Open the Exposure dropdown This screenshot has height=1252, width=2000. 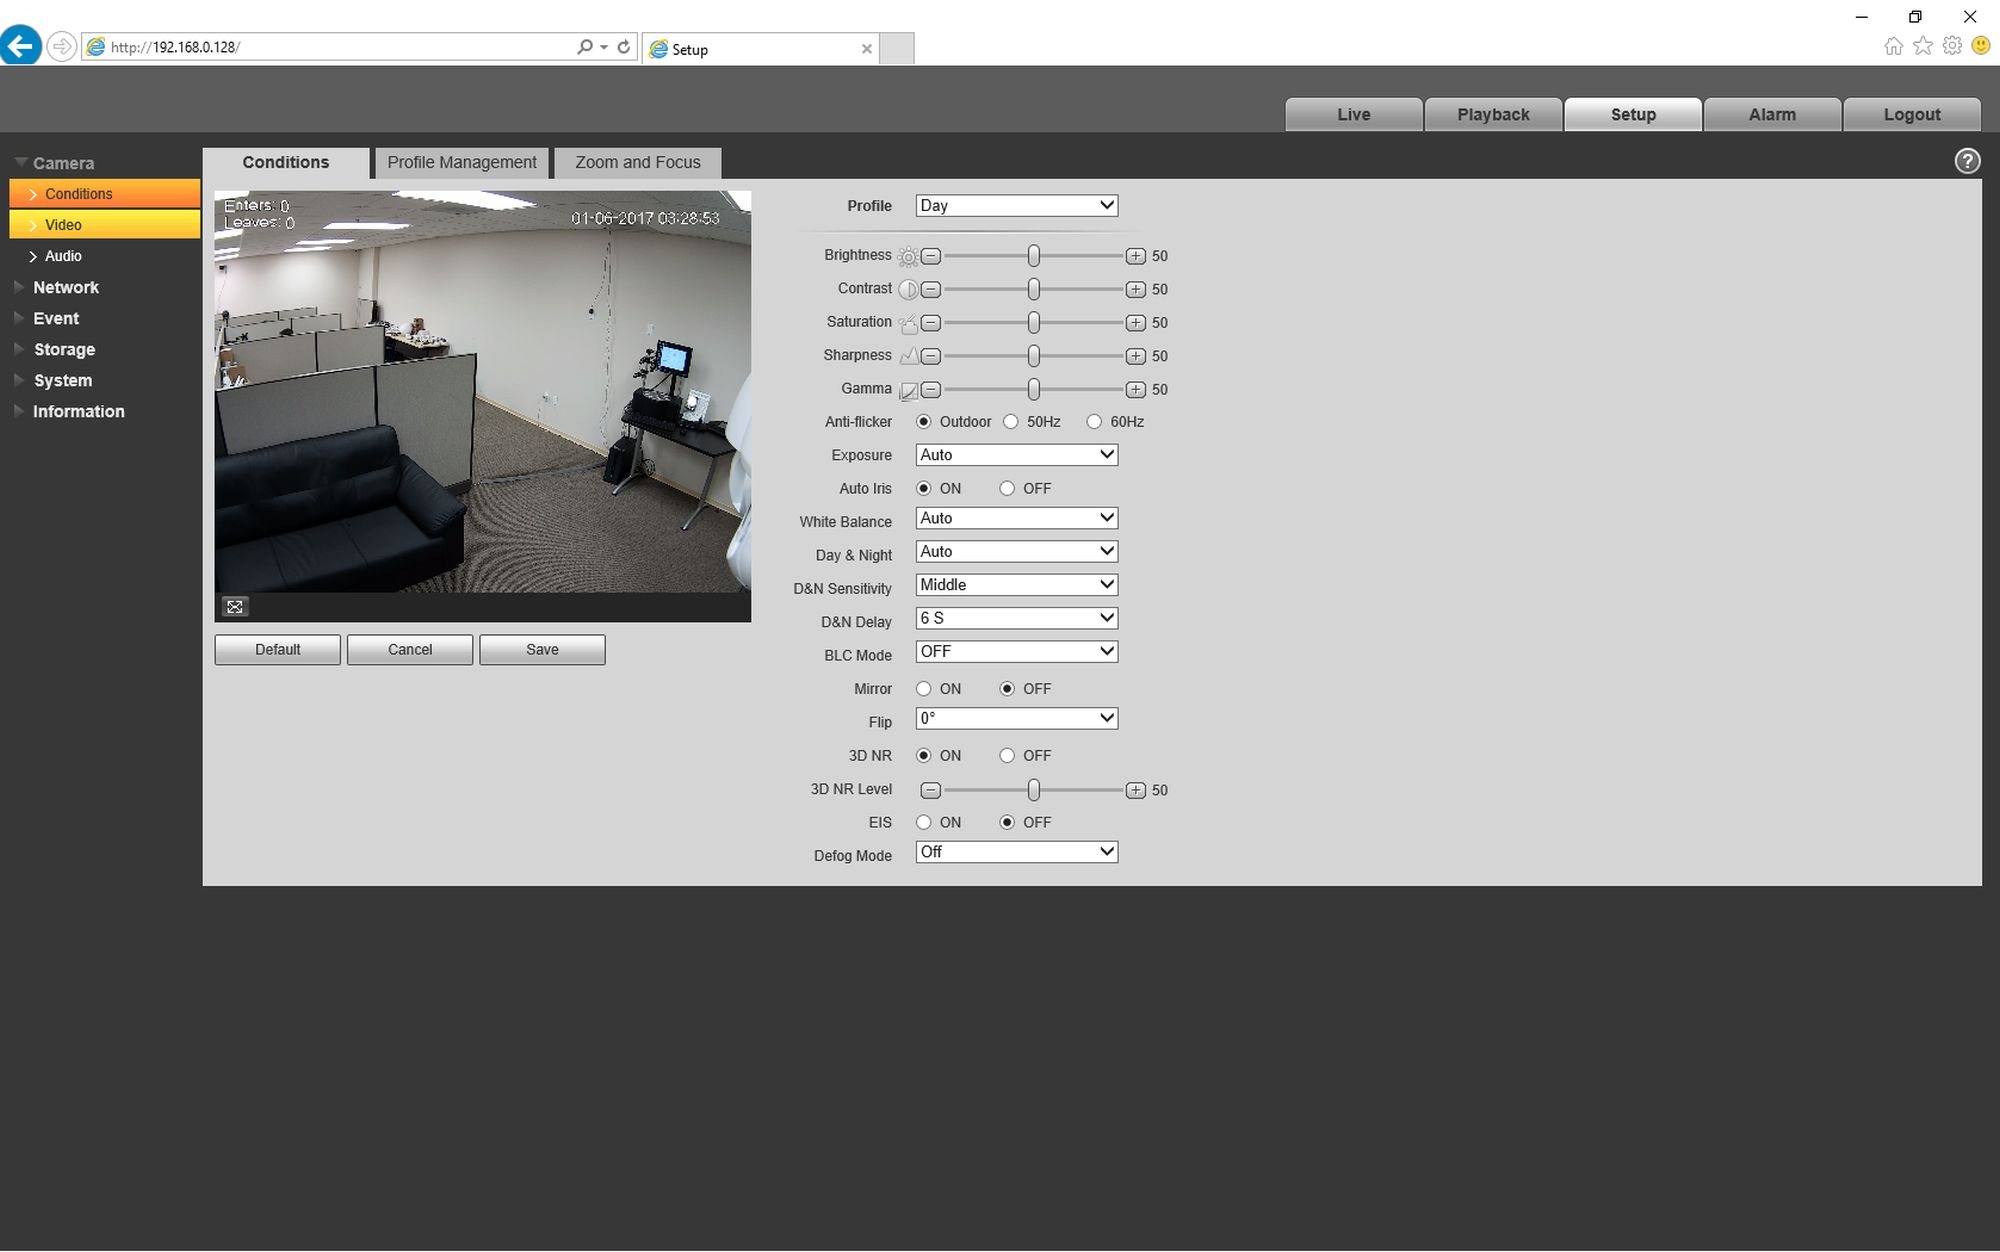tap(1017, 455)
